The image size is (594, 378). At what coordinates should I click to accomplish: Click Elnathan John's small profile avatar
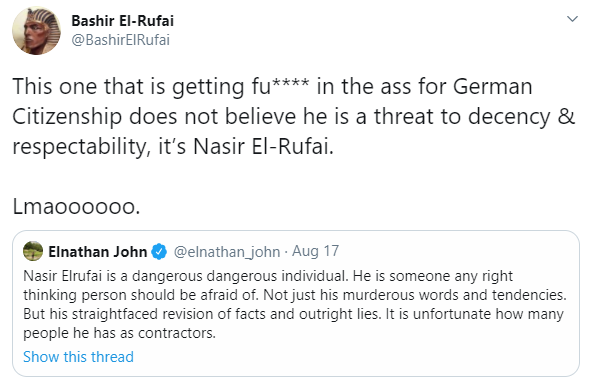click(33, 251)
